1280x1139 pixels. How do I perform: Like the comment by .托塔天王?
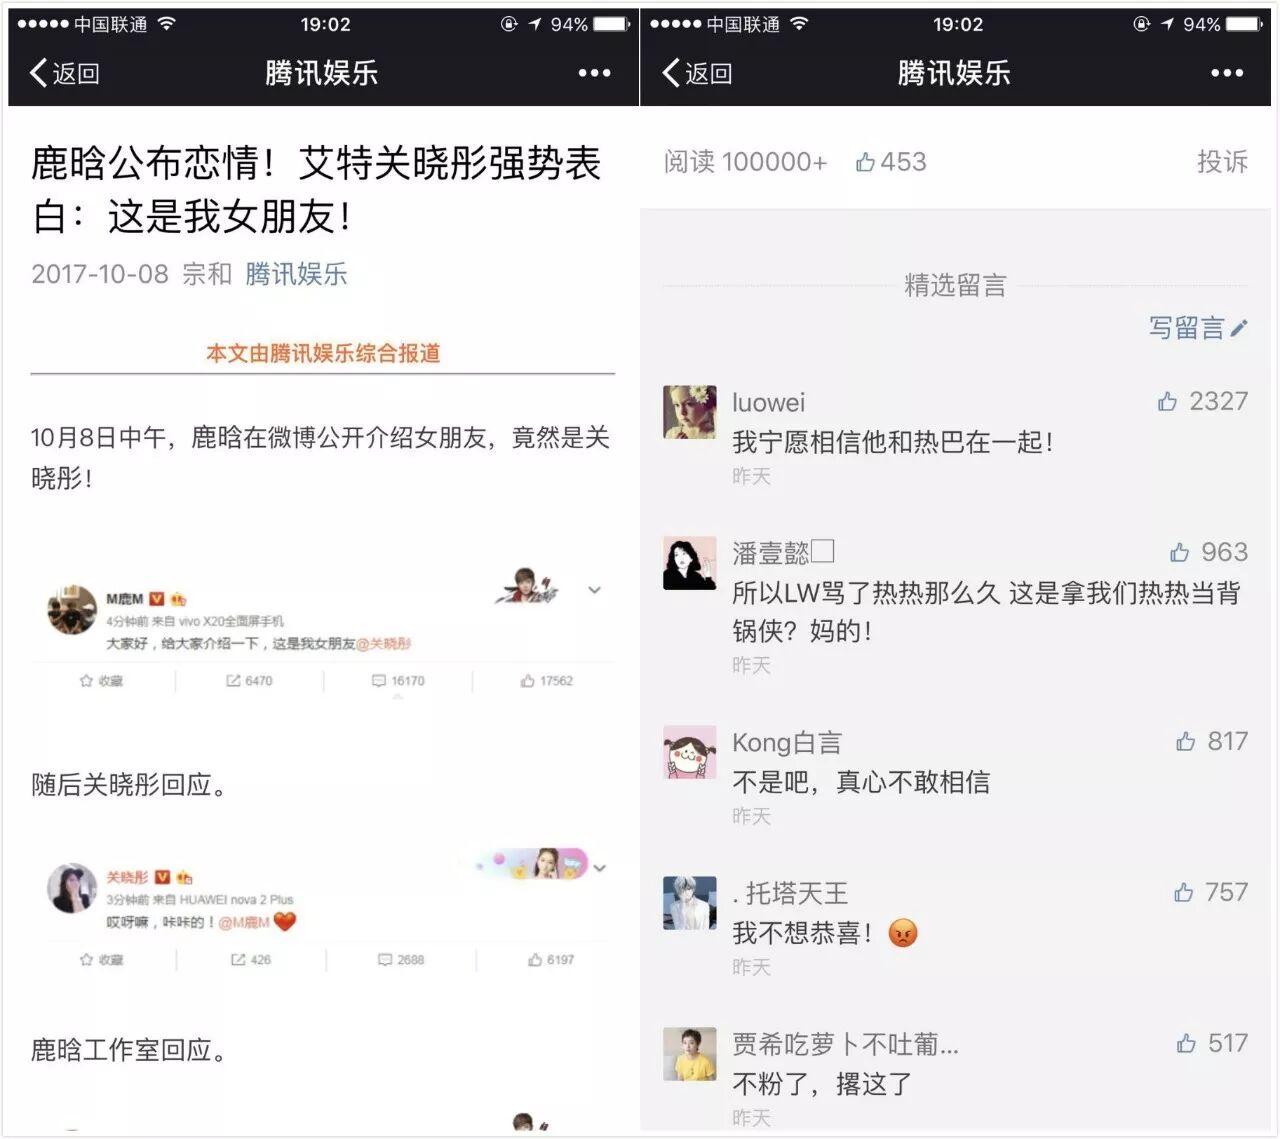coord(1184,893)
